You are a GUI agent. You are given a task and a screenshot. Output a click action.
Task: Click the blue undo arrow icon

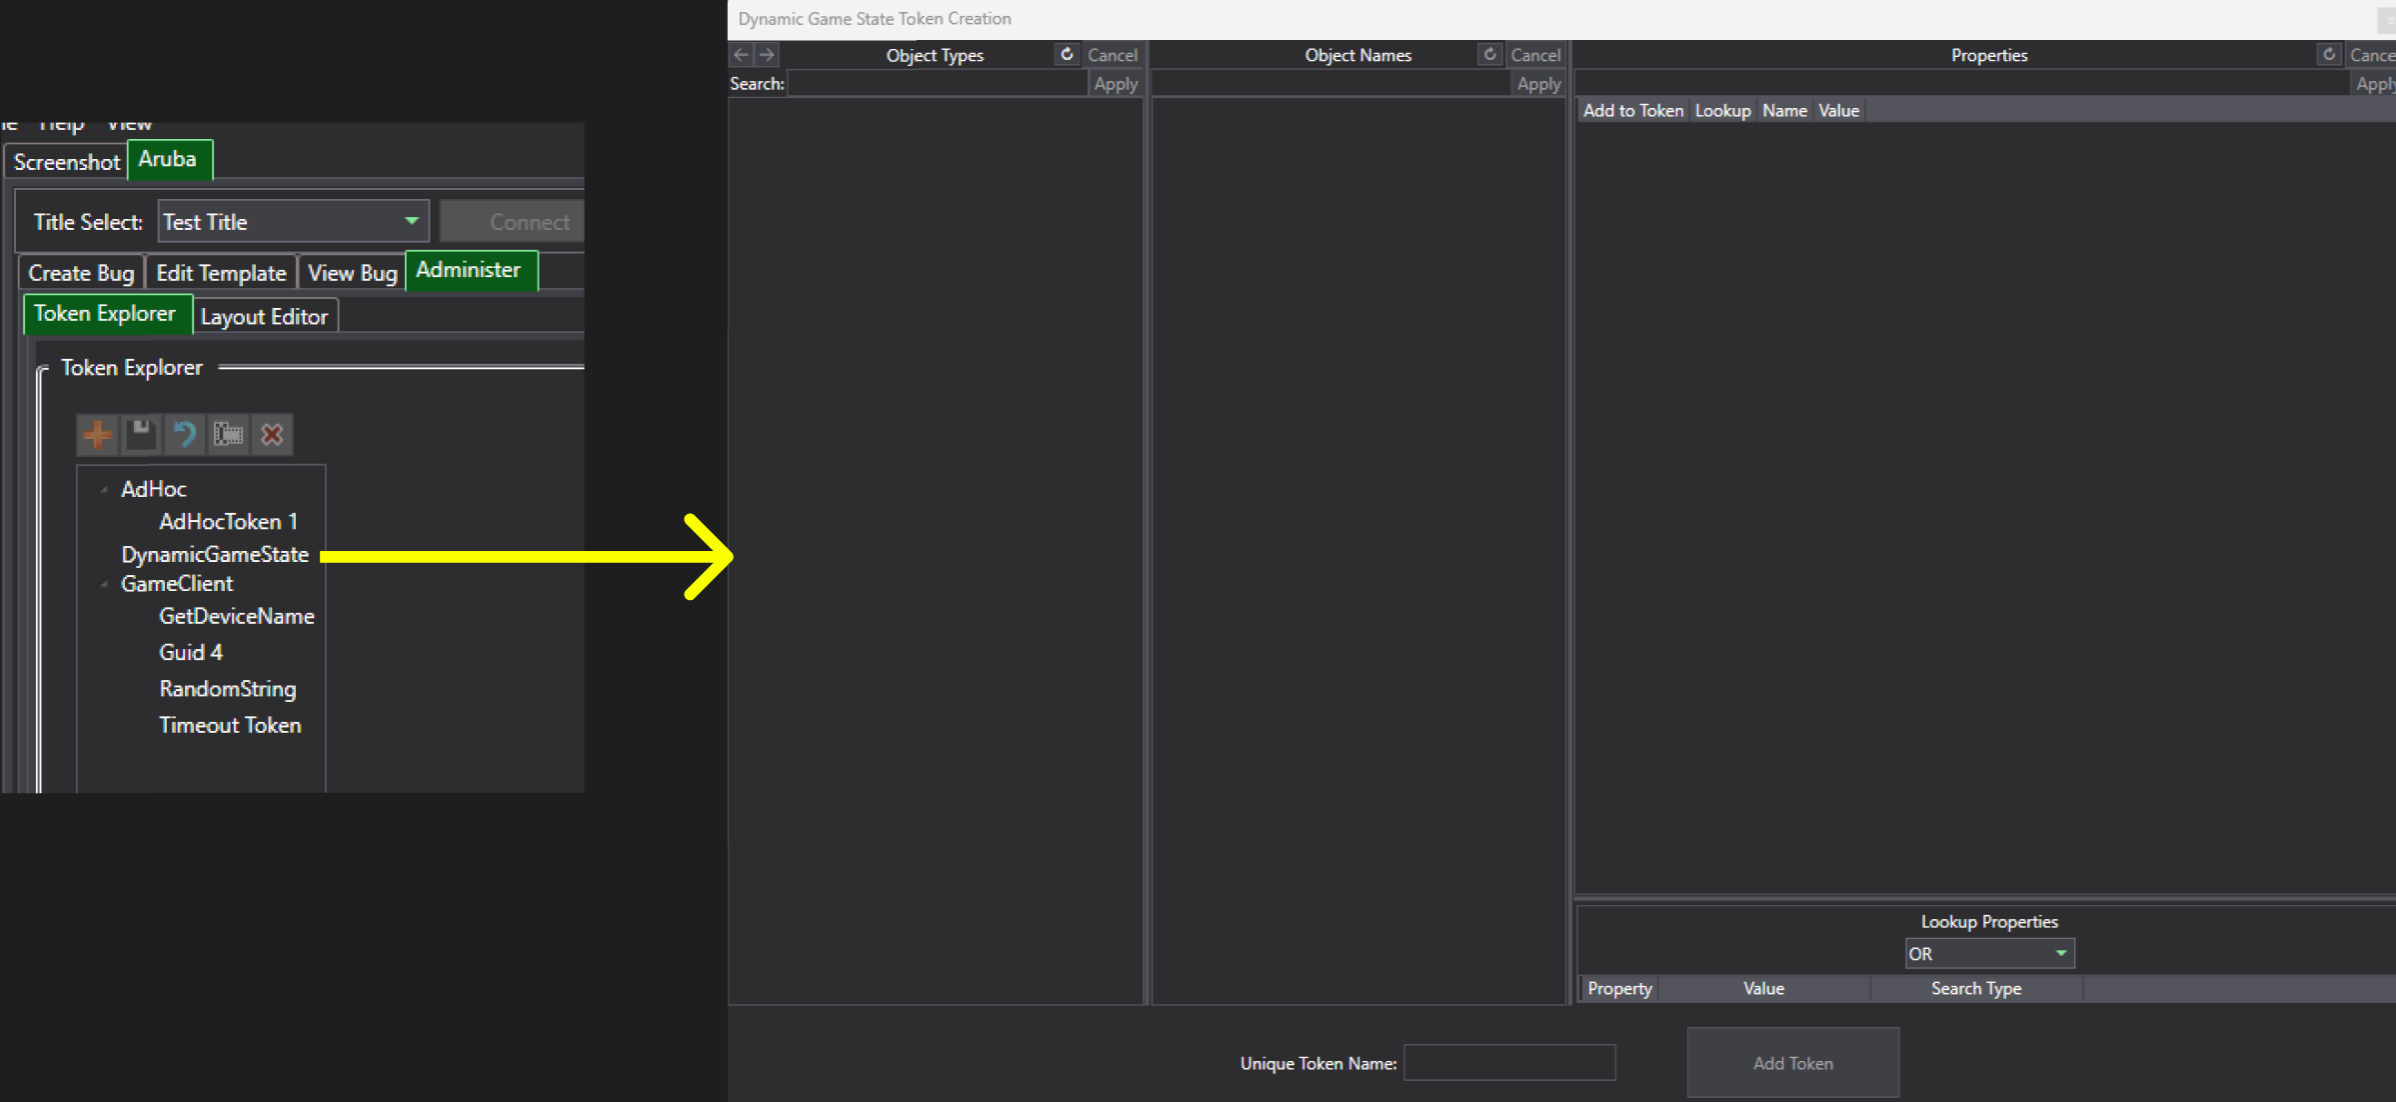tap(184, 434)
